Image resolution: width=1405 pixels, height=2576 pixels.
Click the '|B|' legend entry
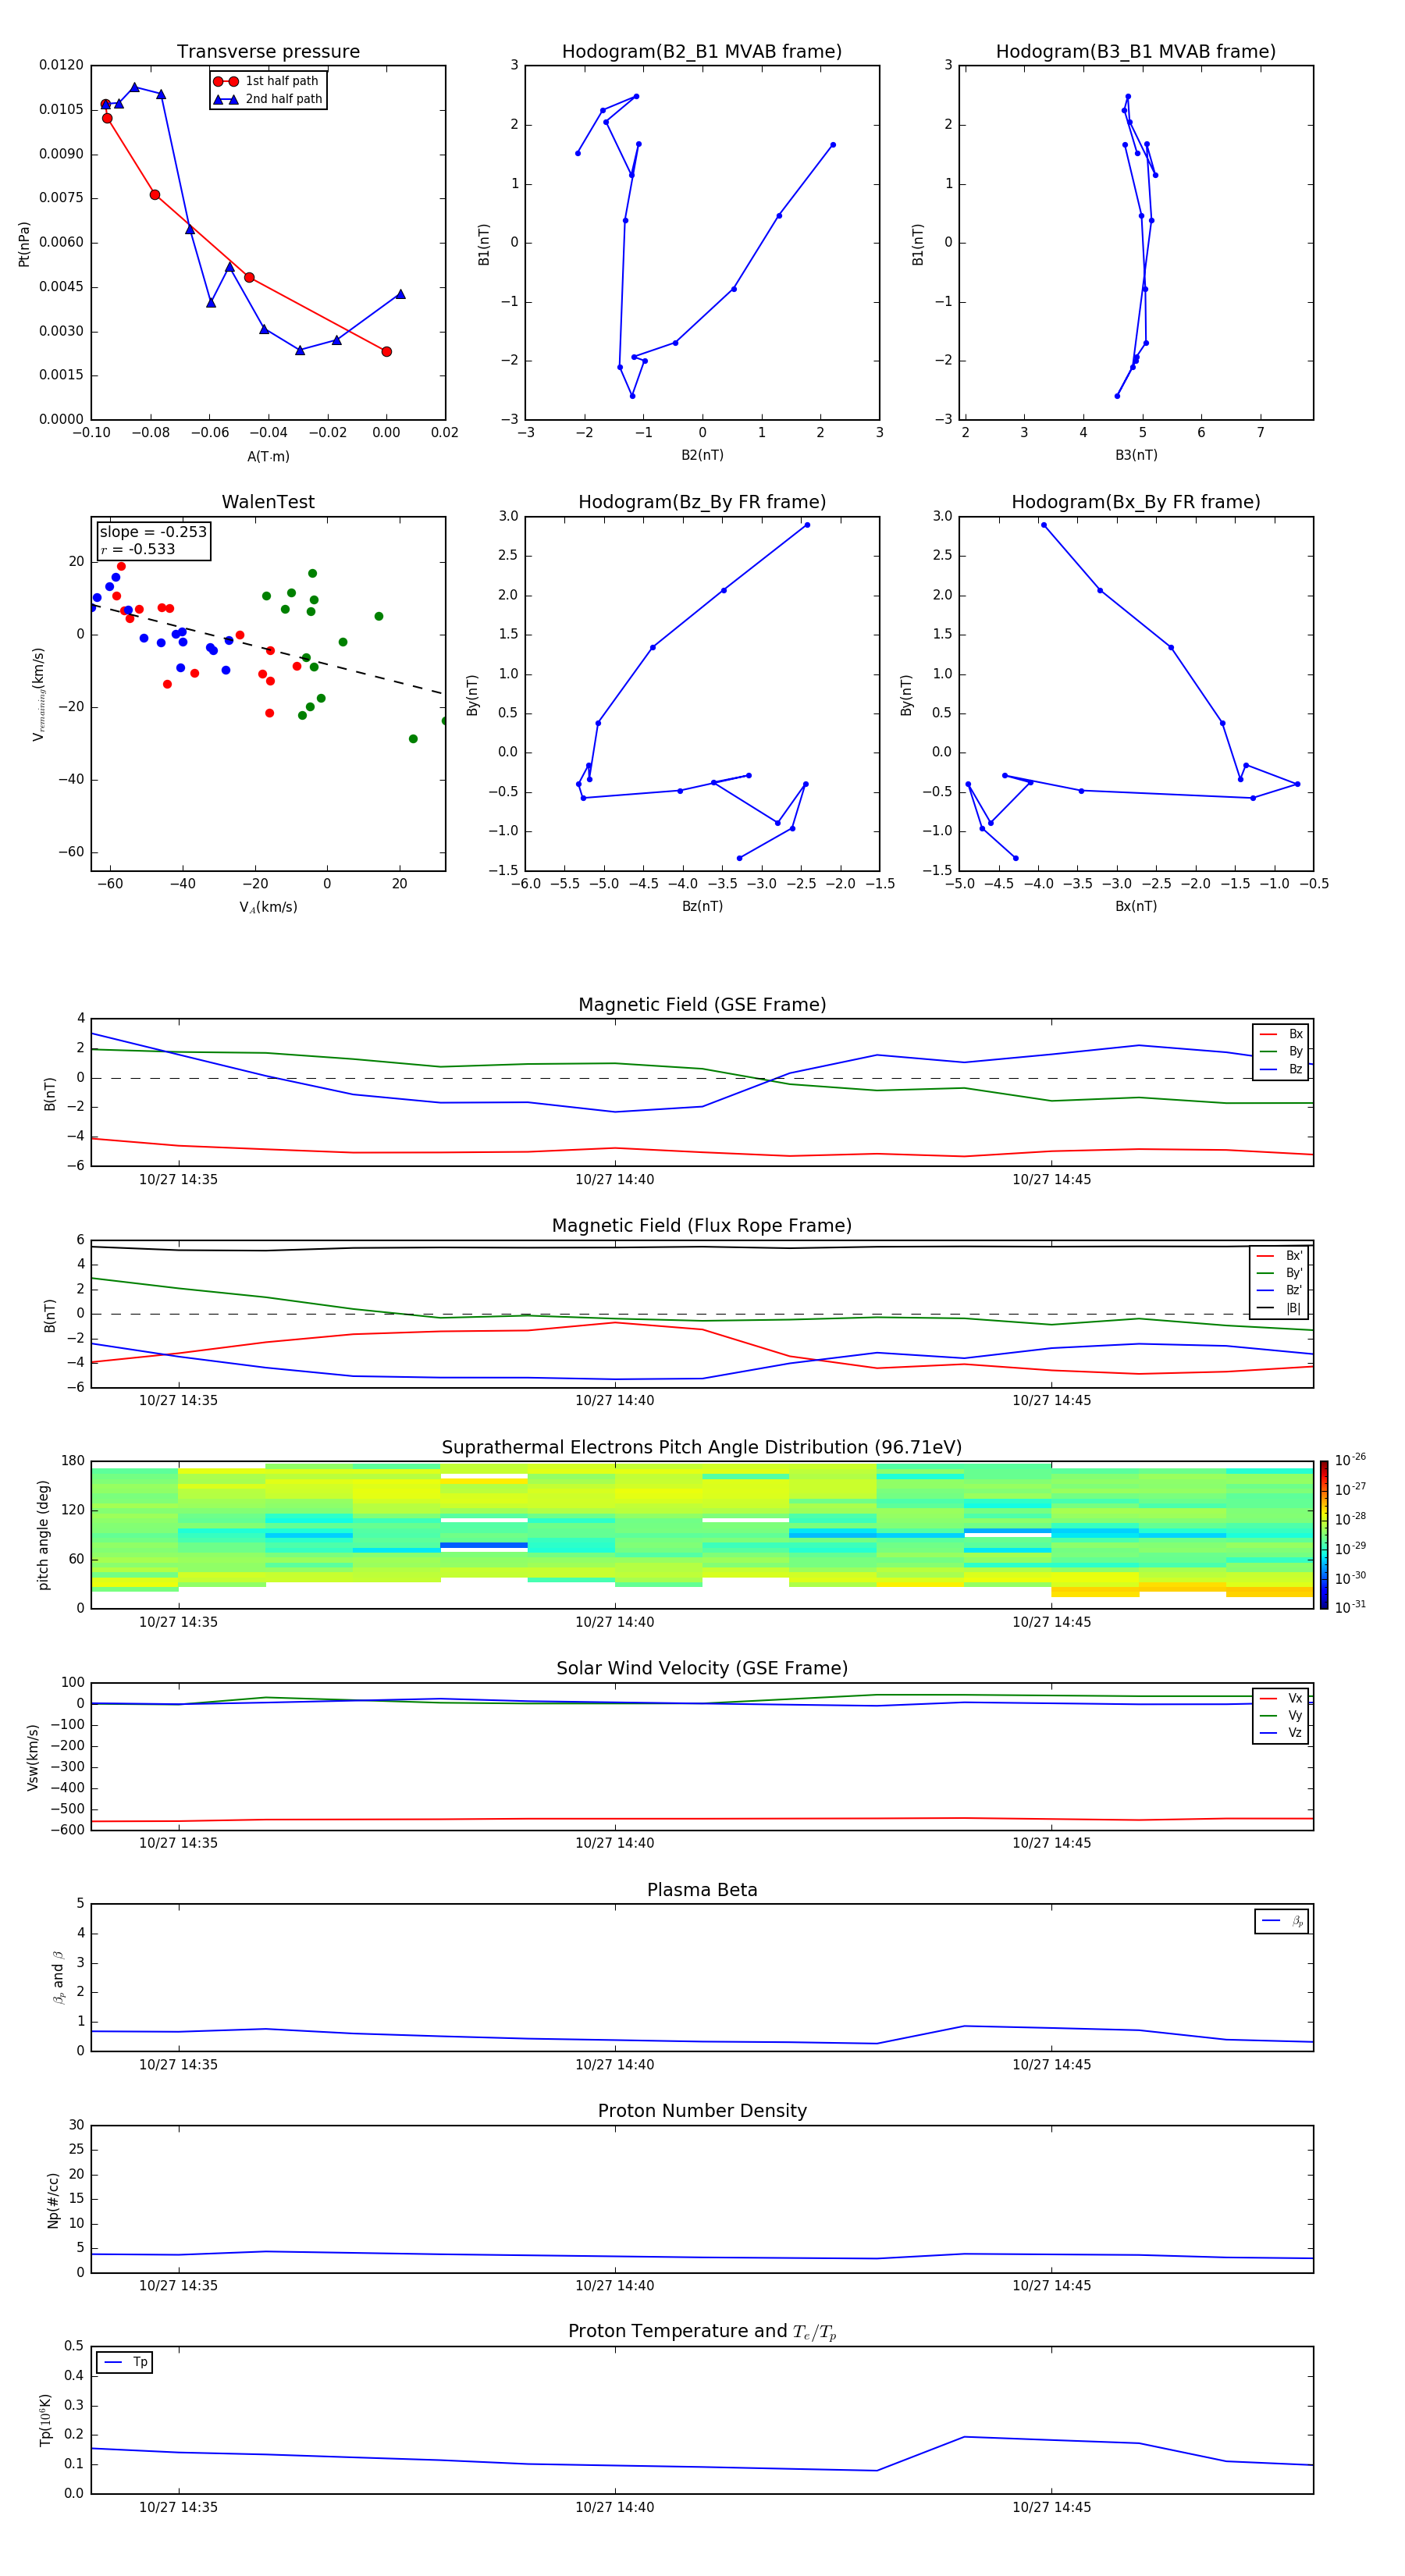[1279, 1308]
